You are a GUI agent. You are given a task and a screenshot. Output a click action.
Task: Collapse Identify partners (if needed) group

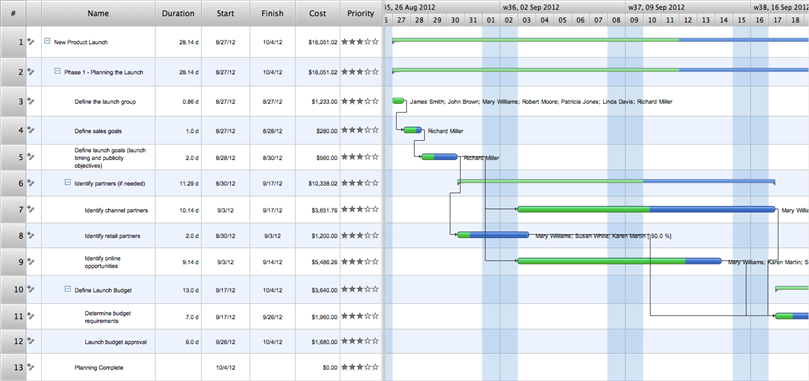point(68,182)
